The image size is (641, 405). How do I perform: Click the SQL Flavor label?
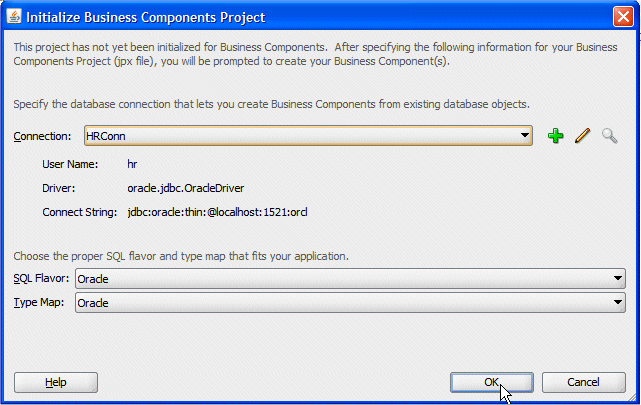pyautogui.click(x=41, y=278)
